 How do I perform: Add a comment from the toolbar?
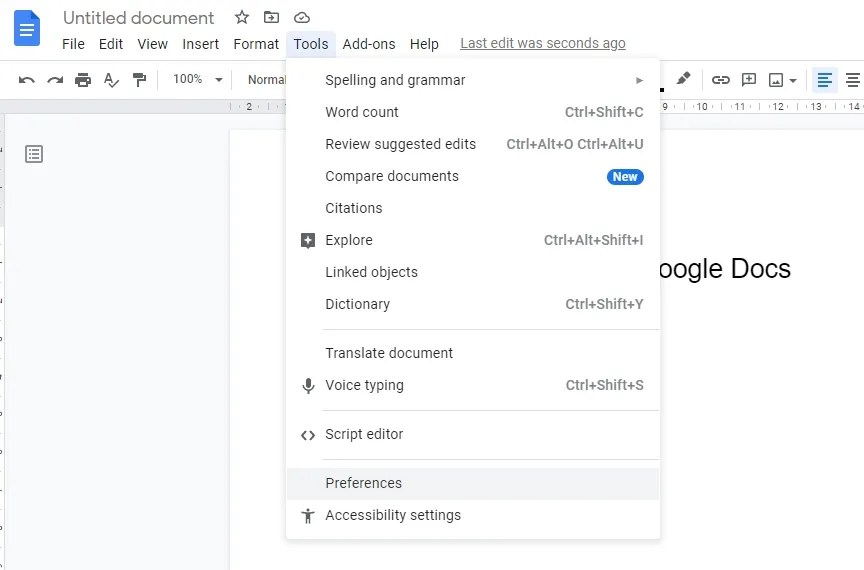[x=748, y=80]
